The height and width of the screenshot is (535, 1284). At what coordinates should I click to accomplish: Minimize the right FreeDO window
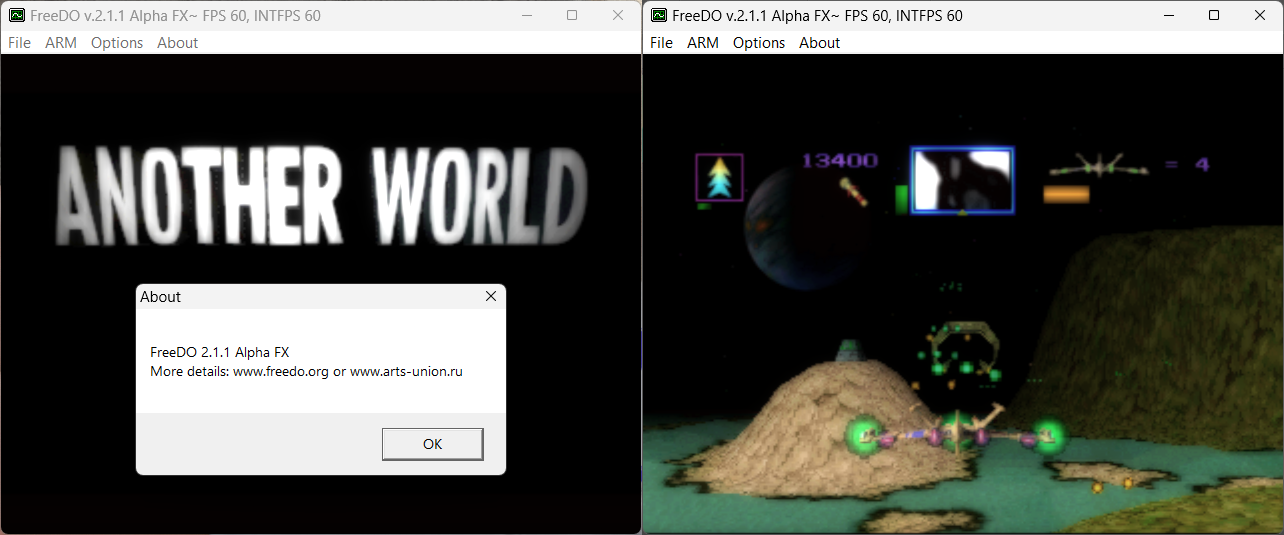pyautogui.click(x=1168, y=15)
